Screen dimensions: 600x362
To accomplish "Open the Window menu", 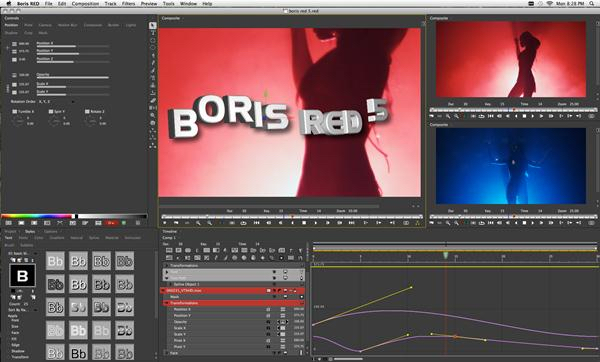I will (x=188, y=3).
